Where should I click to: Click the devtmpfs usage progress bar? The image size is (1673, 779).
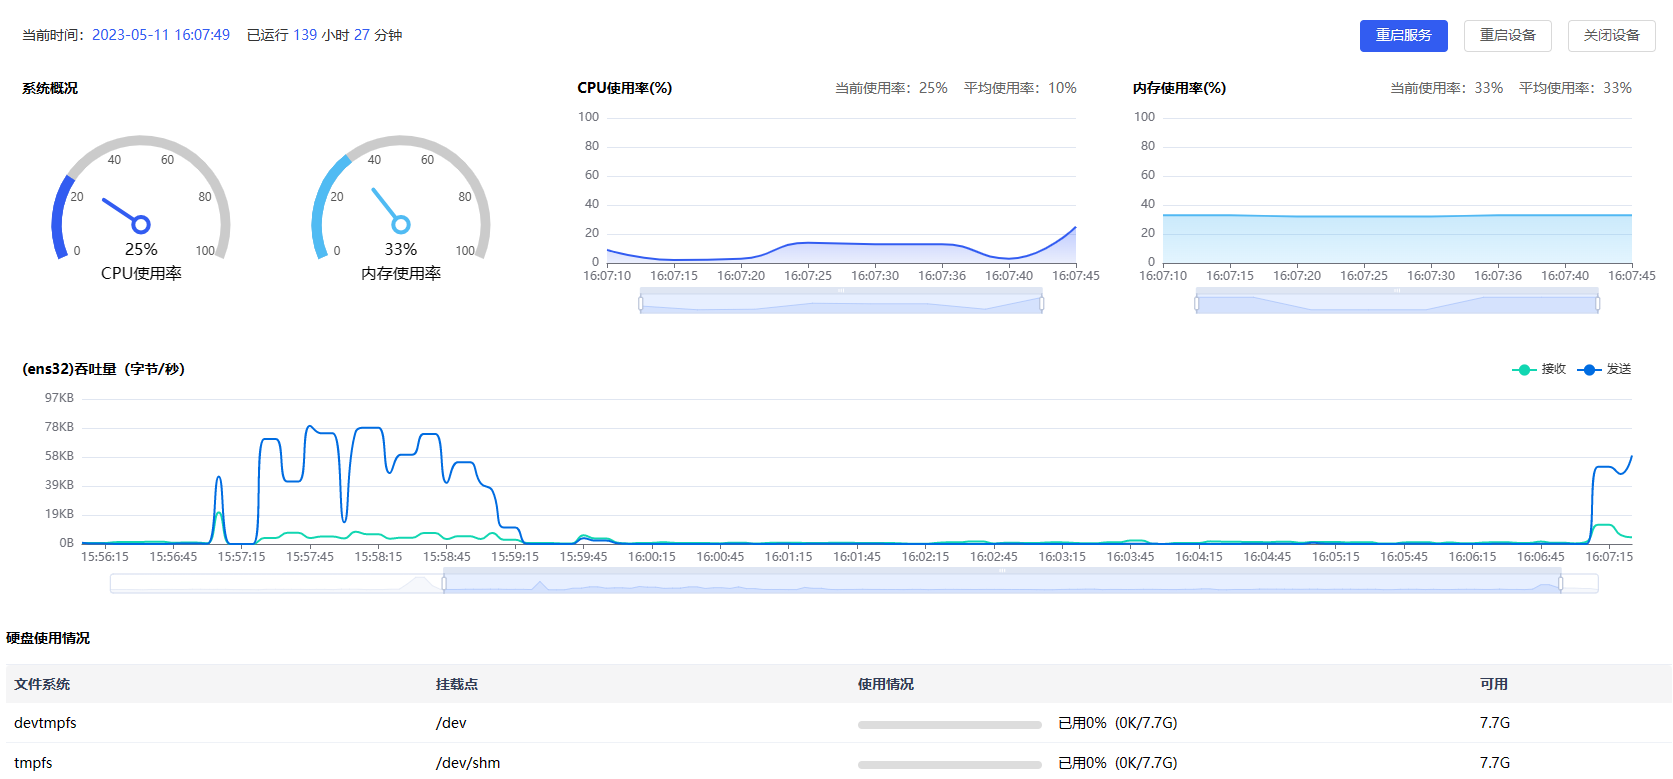pos(950,725)
